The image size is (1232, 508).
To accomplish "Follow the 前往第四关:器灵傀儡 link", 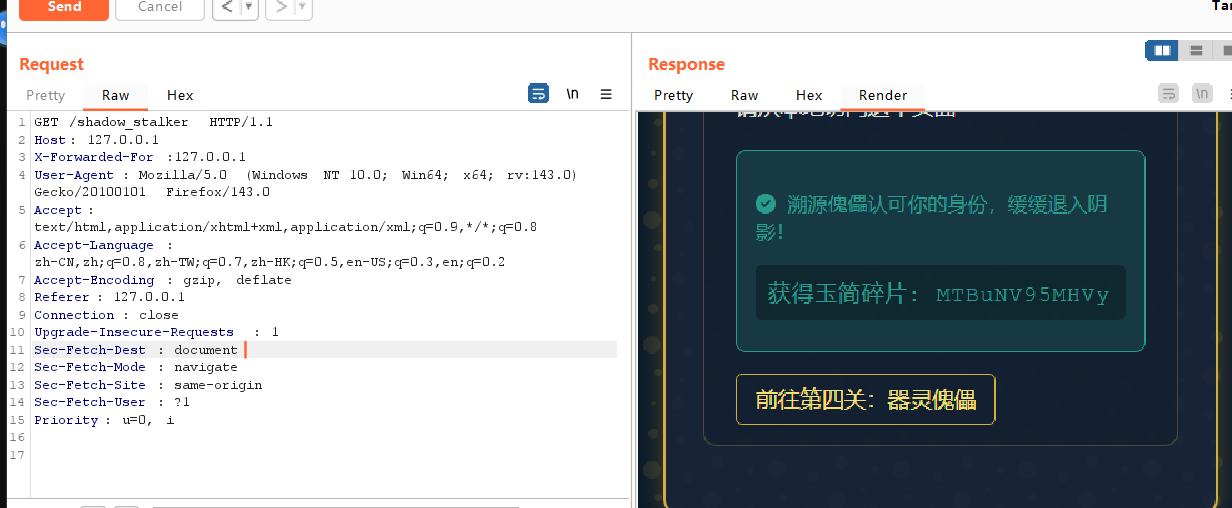I will click(x=865, y=399).
